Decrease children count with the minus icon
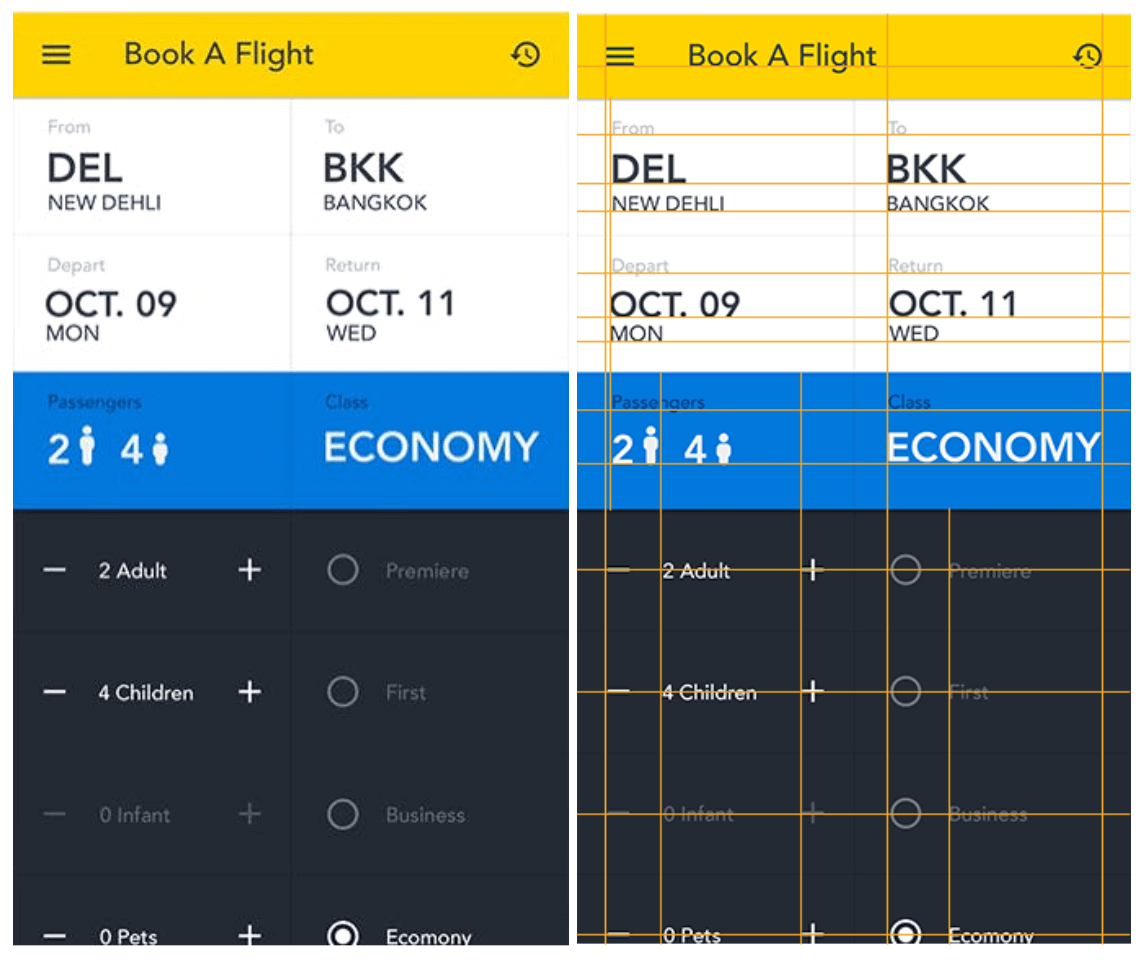 pyautogui.click(x=55, y=692)
